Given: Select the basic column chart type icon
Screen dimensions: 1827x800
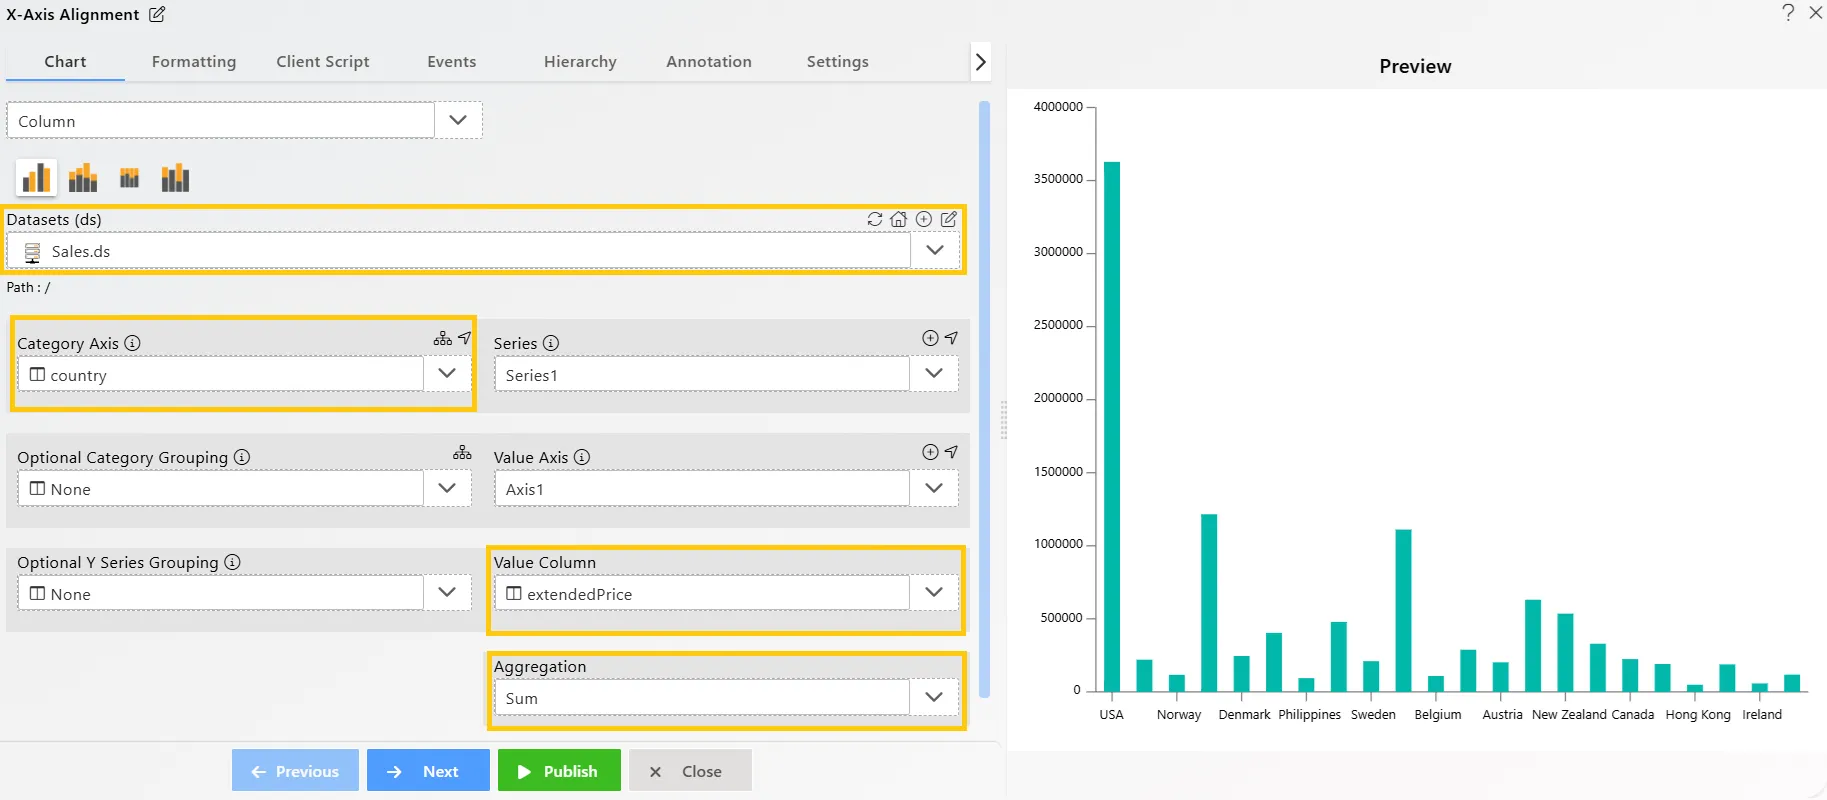Looking at the screenshot, I should pos(36,178).
